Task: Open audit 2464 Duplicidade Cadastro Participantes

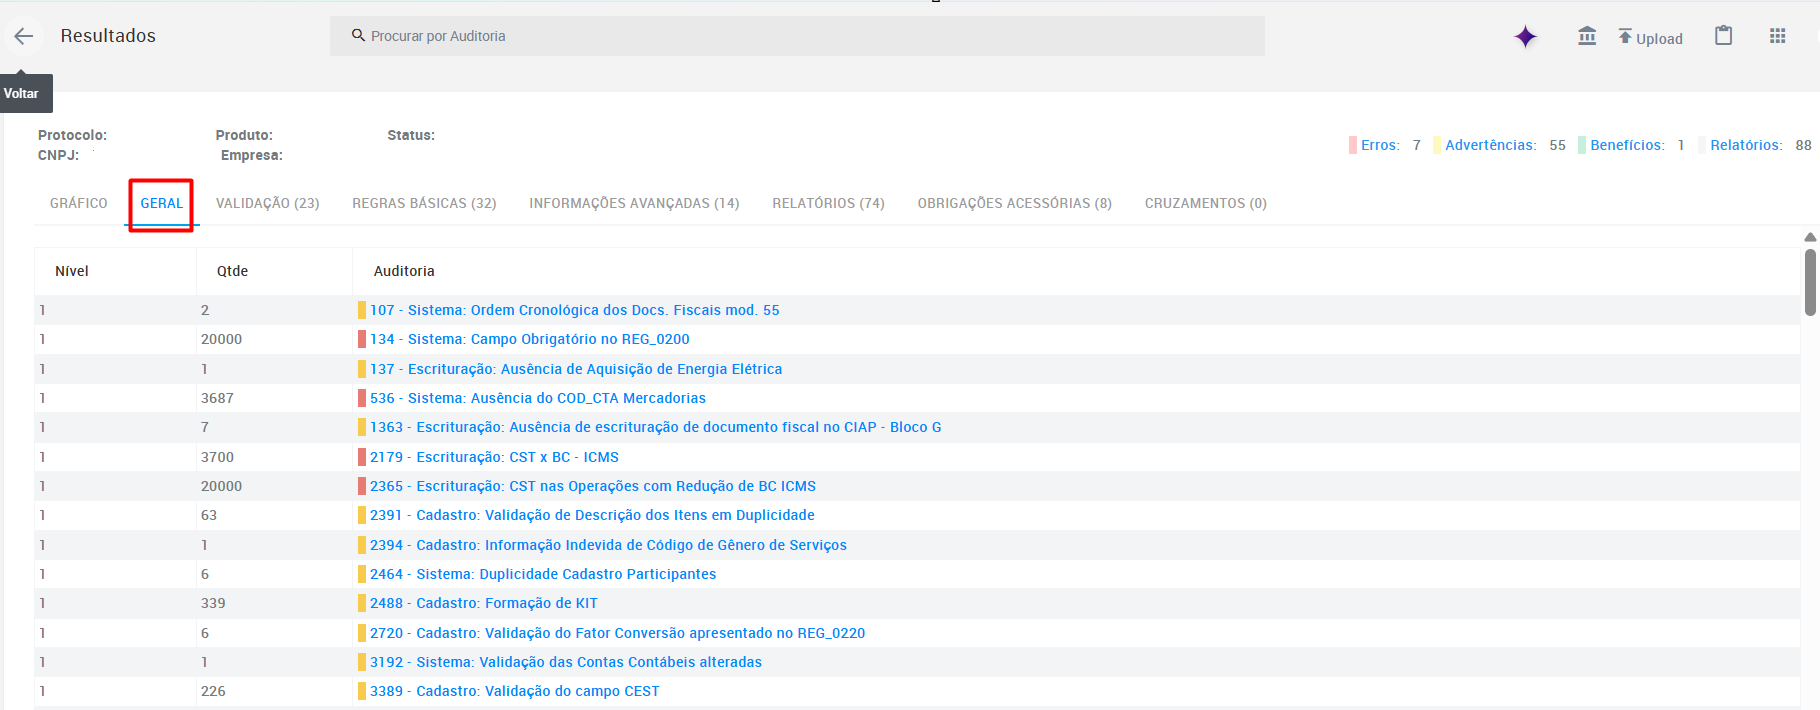Action: 543,574
